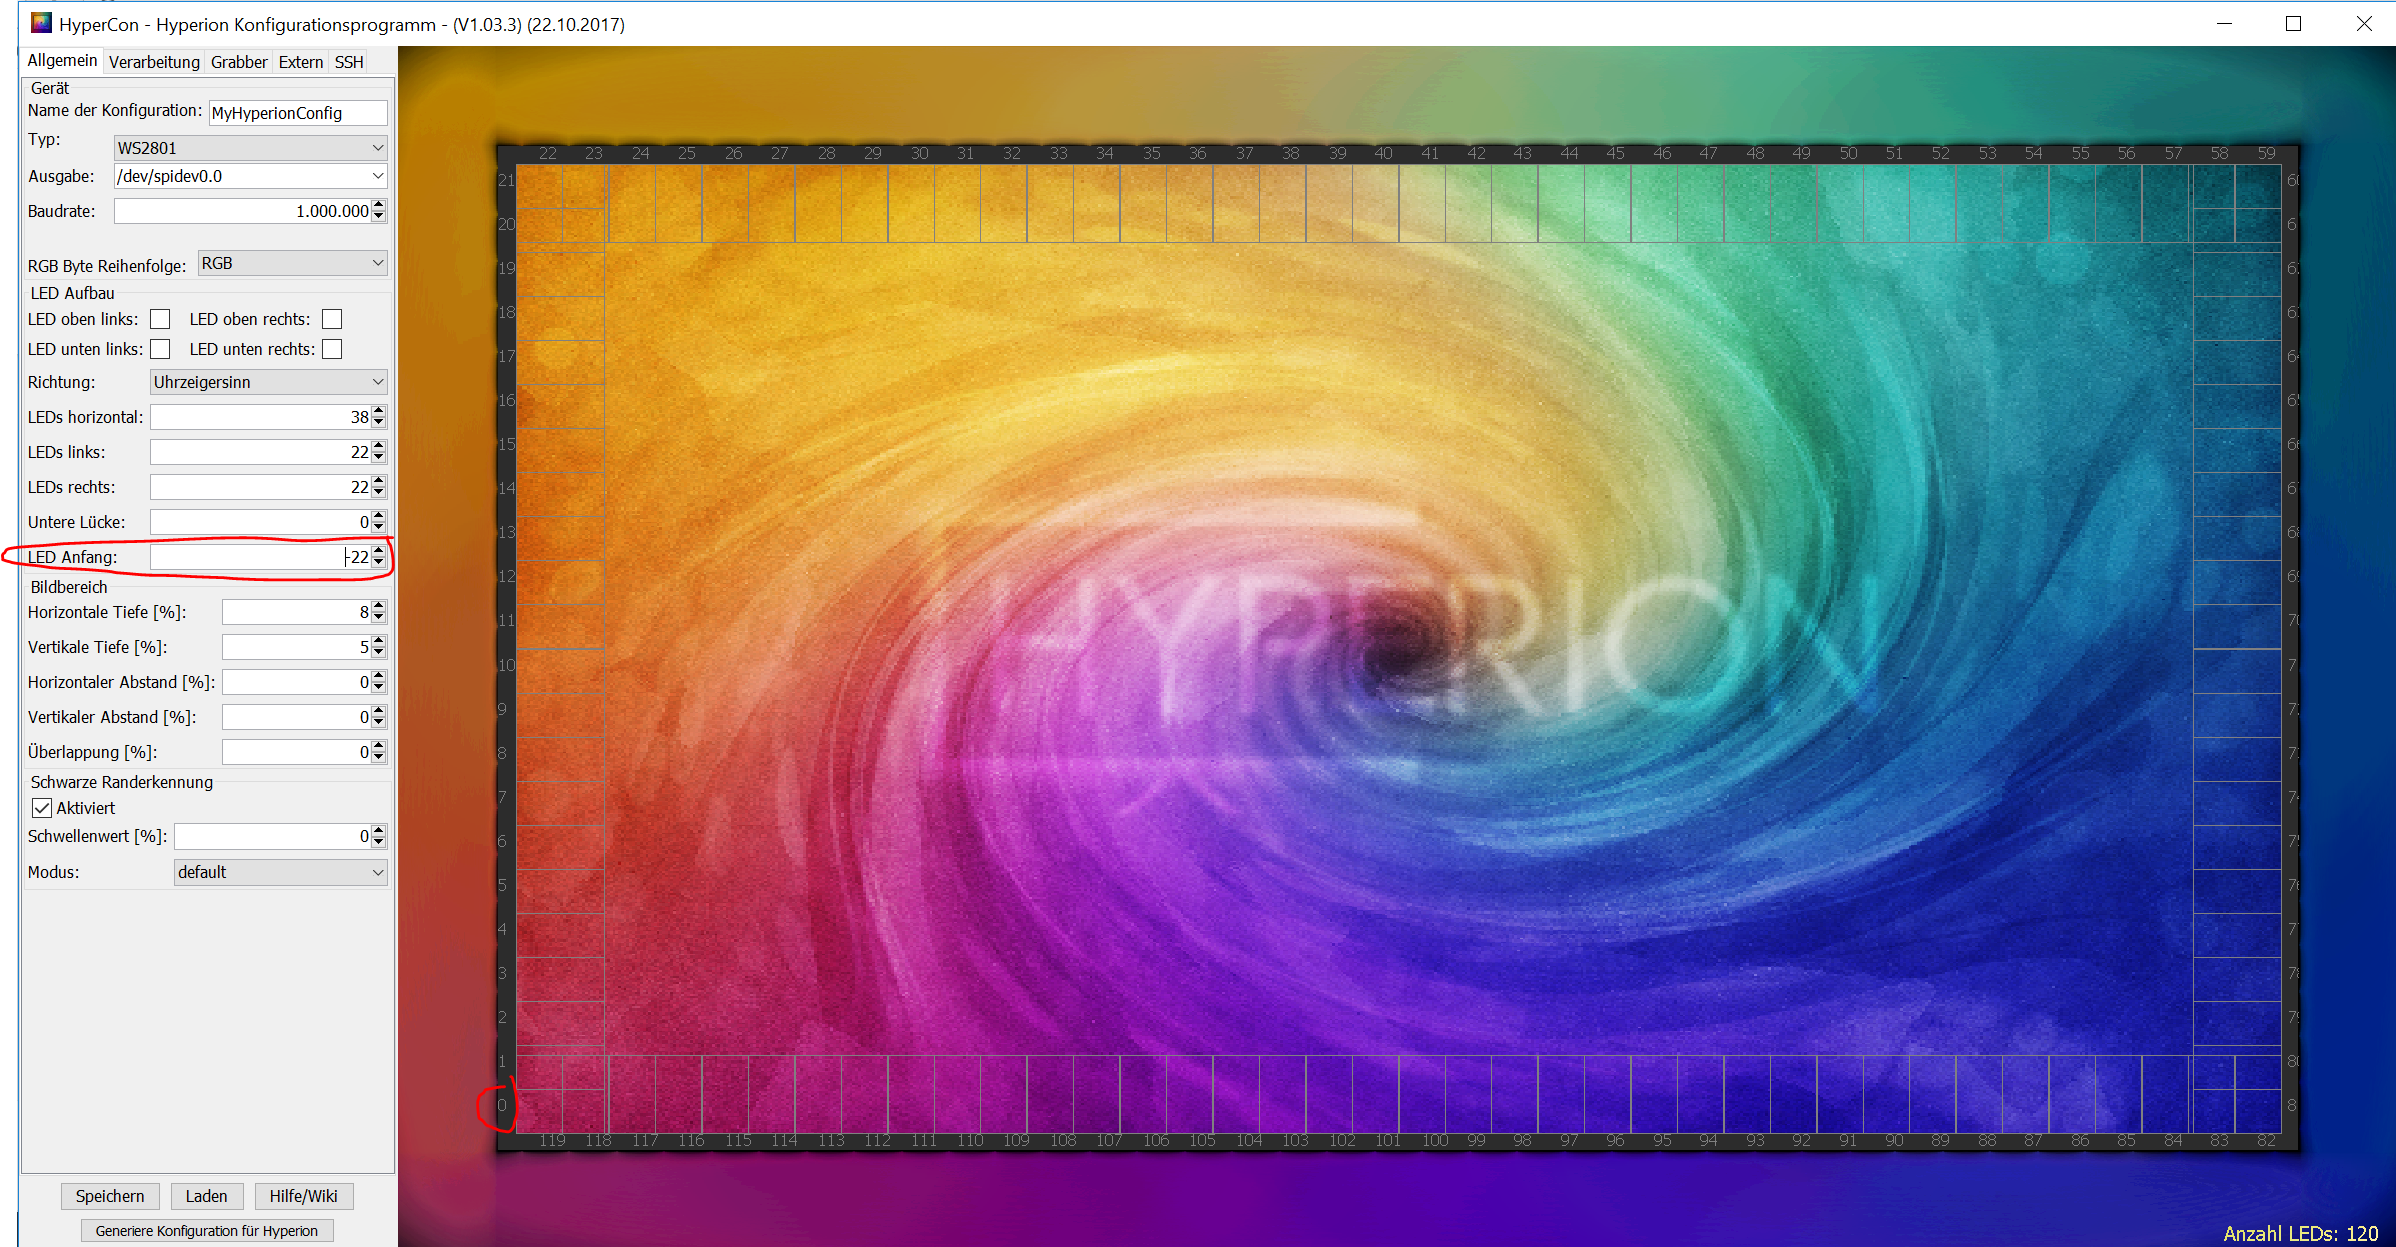Check LED unten rechts checkbox
Viewport: 2396px width, 1247px height.
tap(332, 349)
